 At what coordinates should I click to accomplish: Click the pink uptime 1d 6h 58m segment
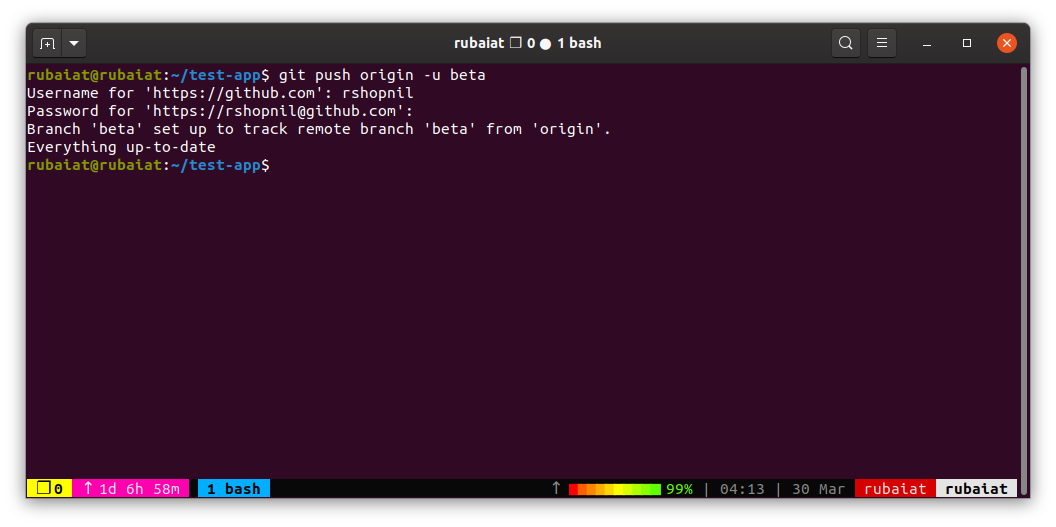pyautogui.click(x=131, y=489)
